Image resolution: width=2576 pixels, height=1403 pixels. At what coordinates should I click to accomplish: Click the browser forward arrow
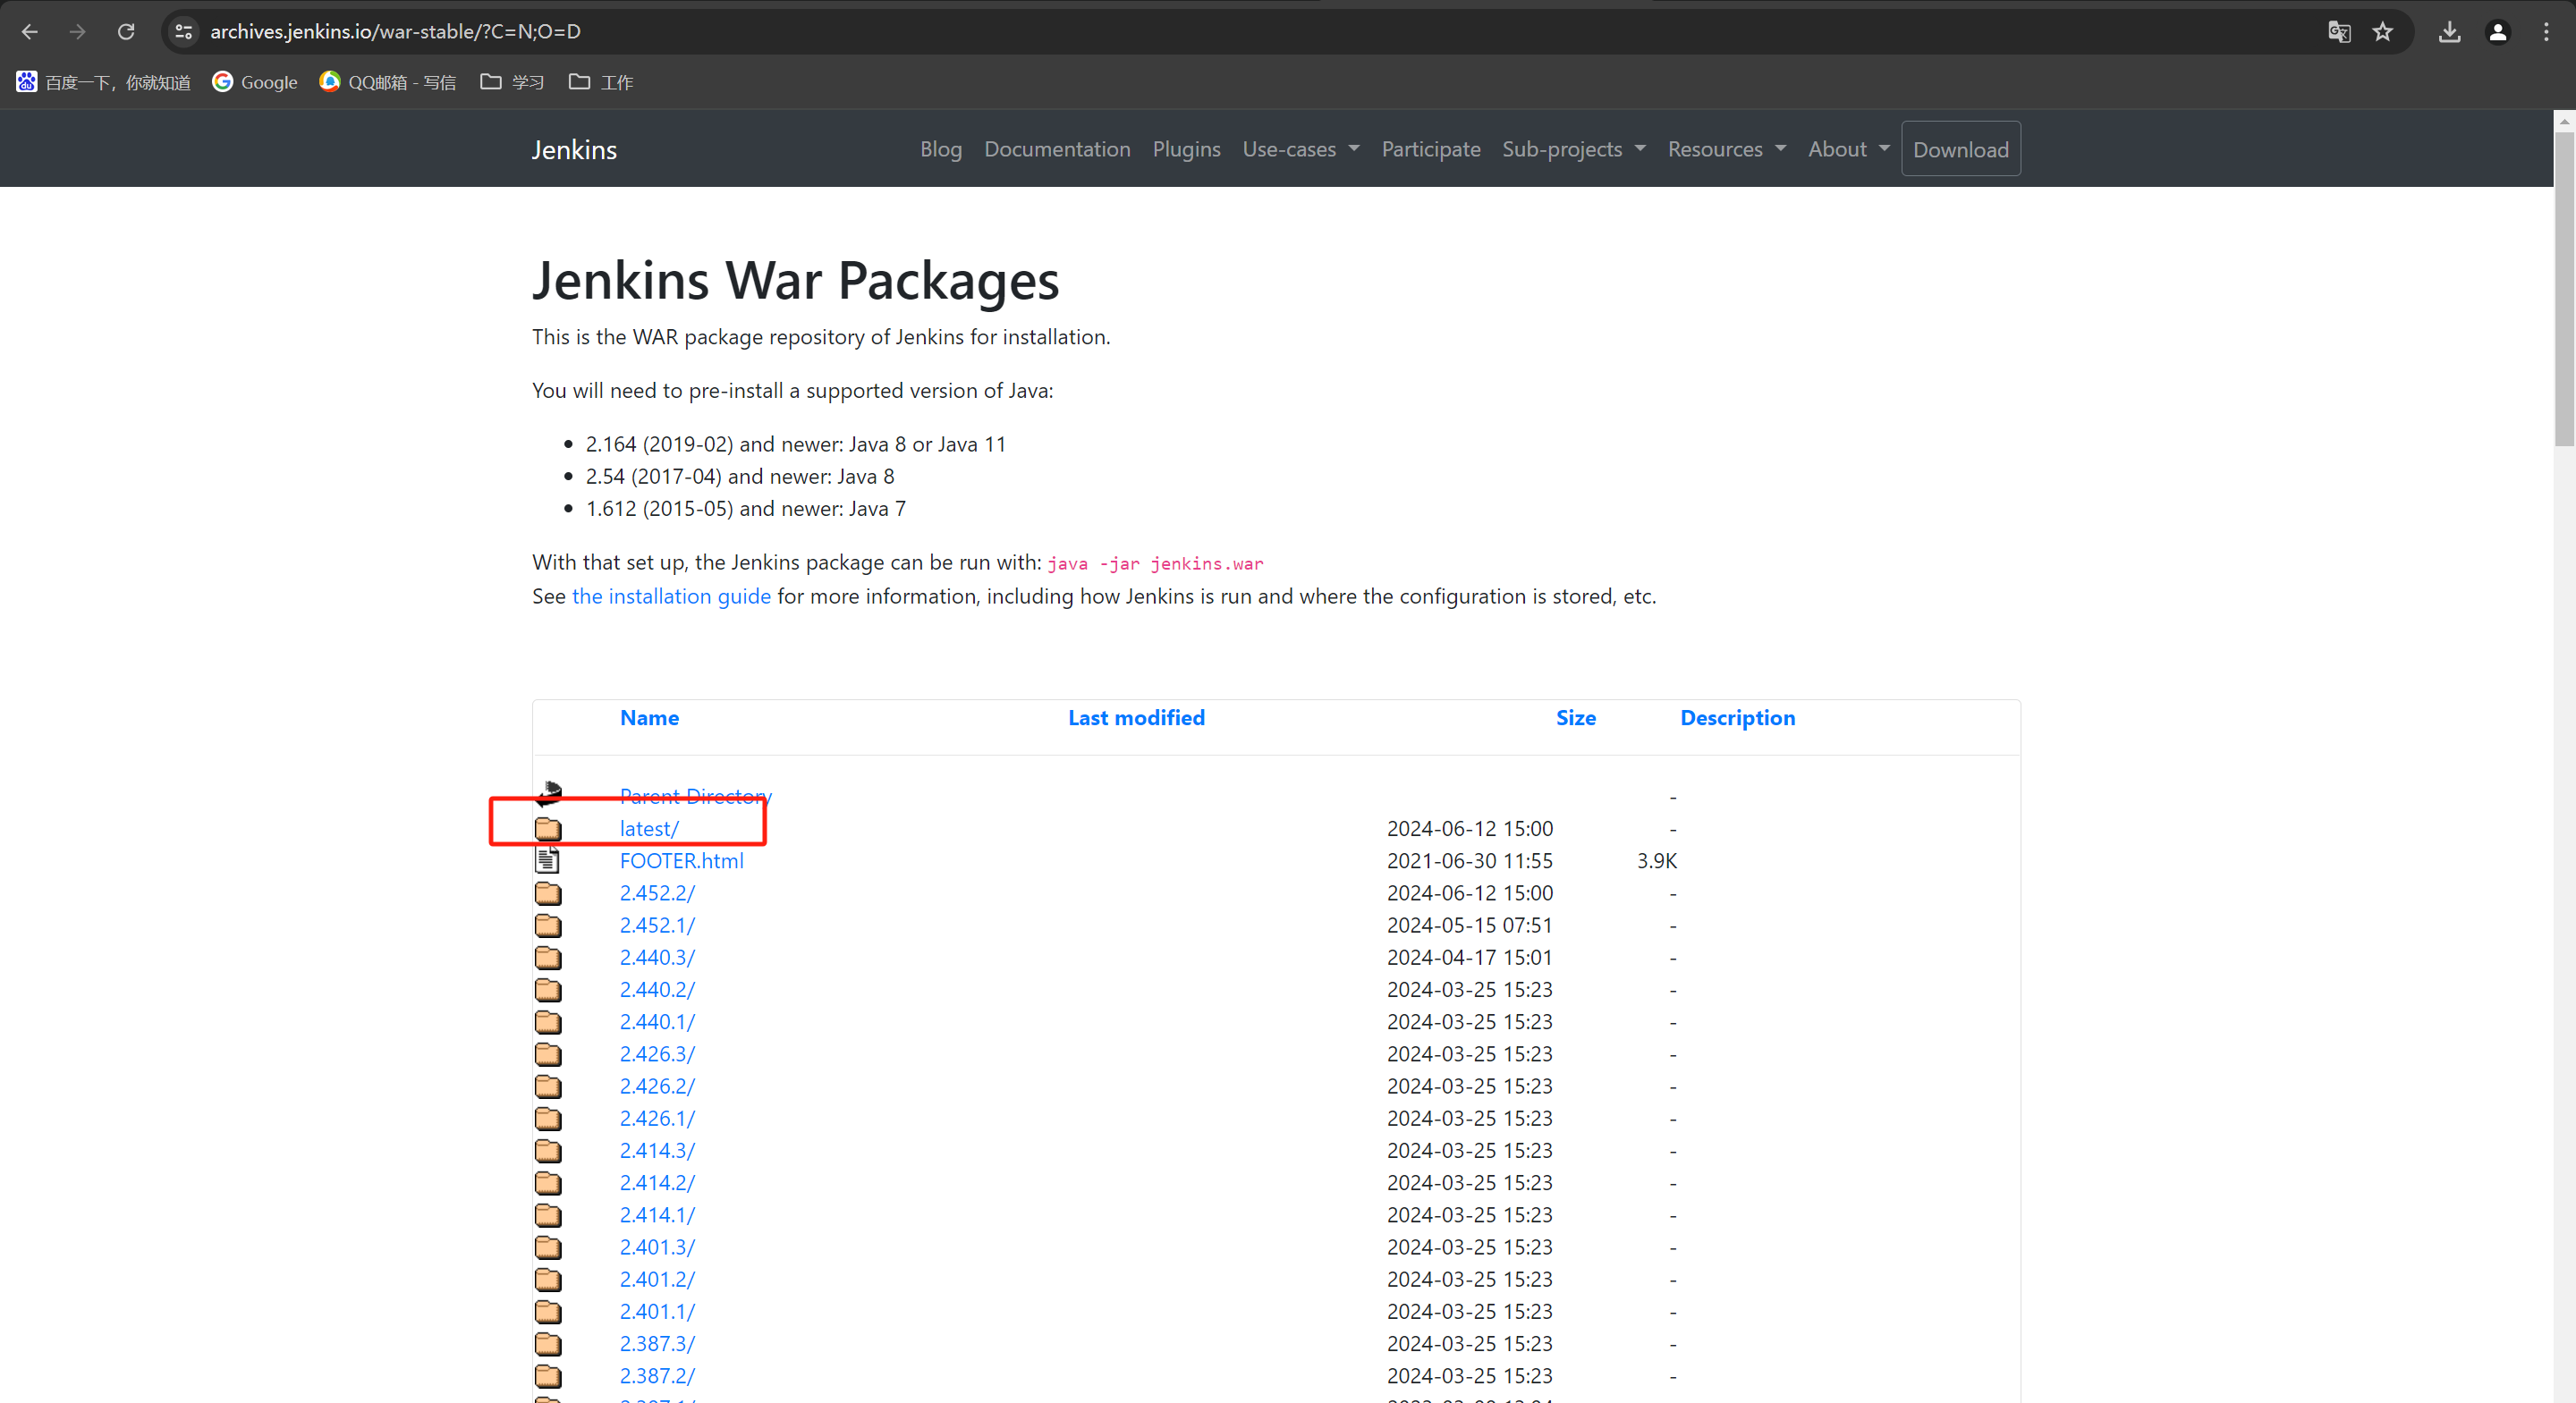(77, 32)
